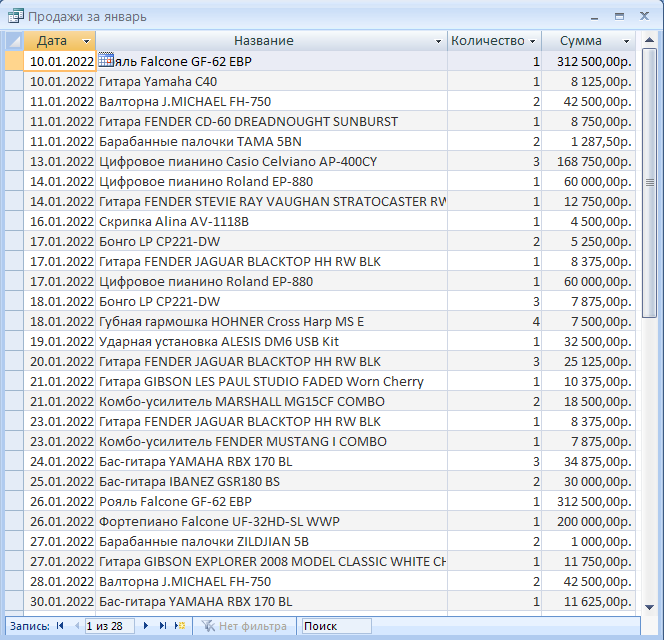Screen dimensions: 664x640
Task: Click the 'Запись:' label in navigation bar
Action: (30, 626)
